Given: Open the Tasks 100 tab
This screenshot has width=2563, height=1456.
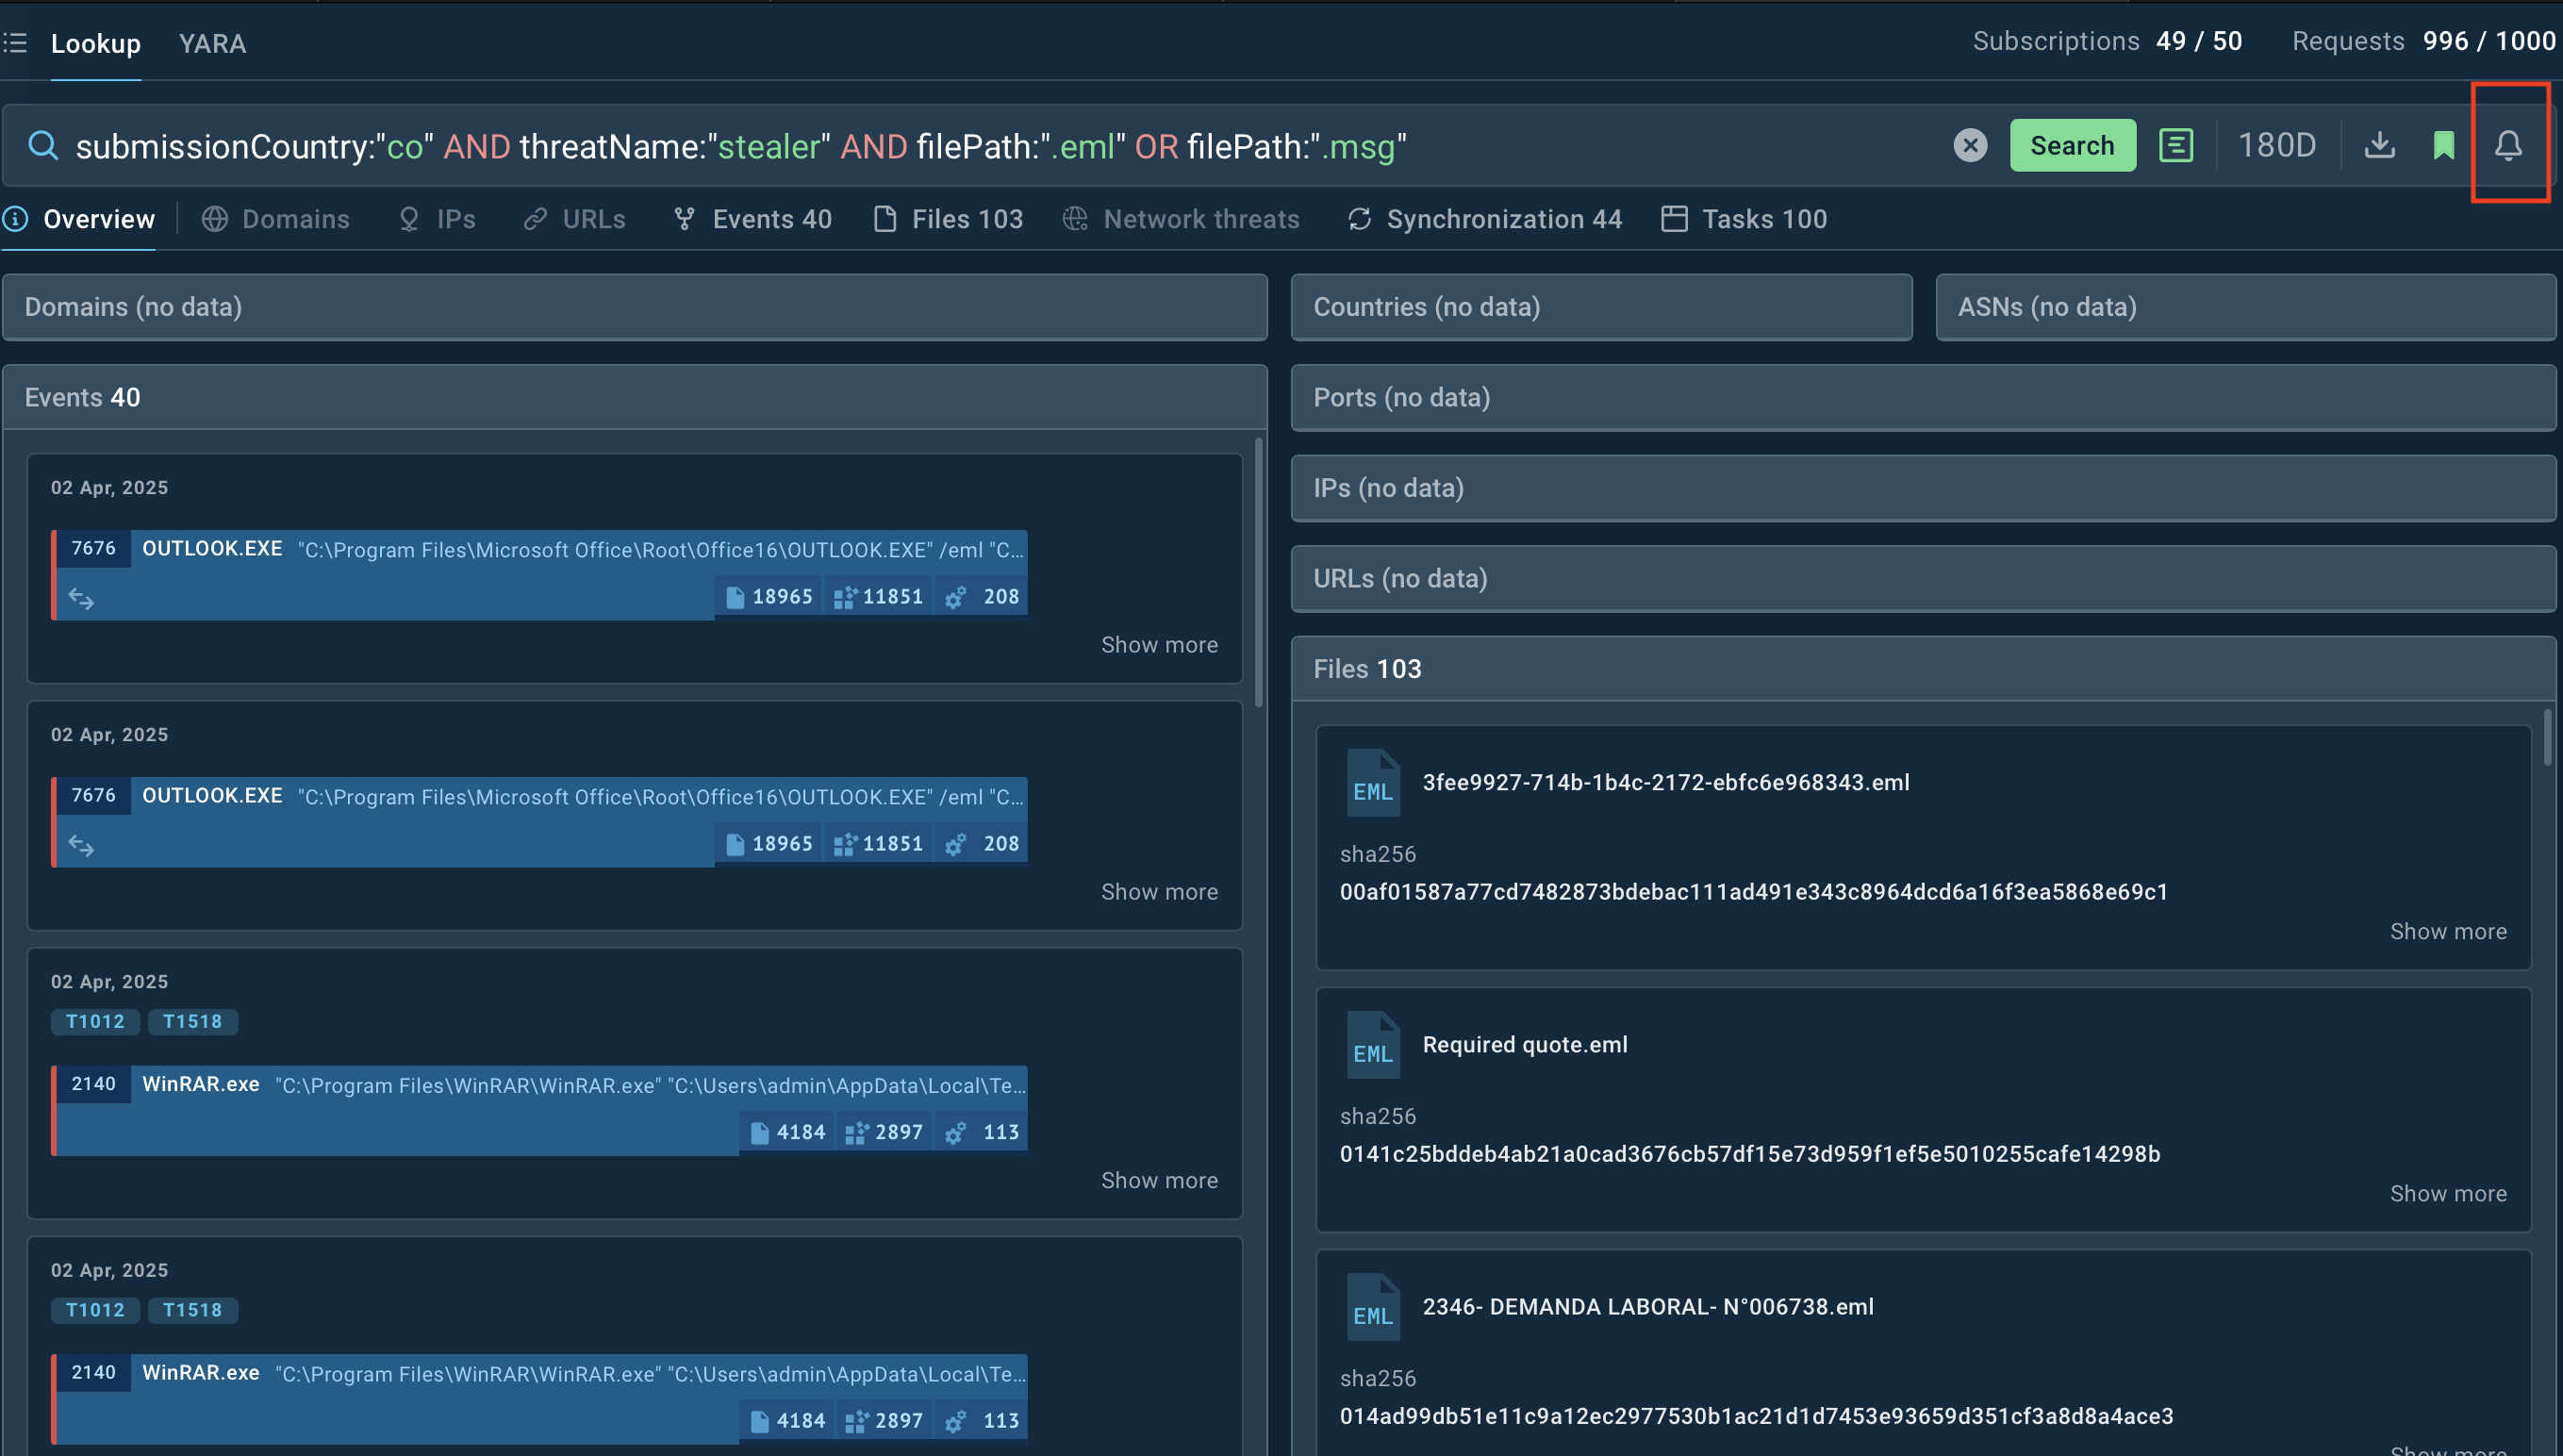Looking at the screenshot, I should click(1744, 219).
